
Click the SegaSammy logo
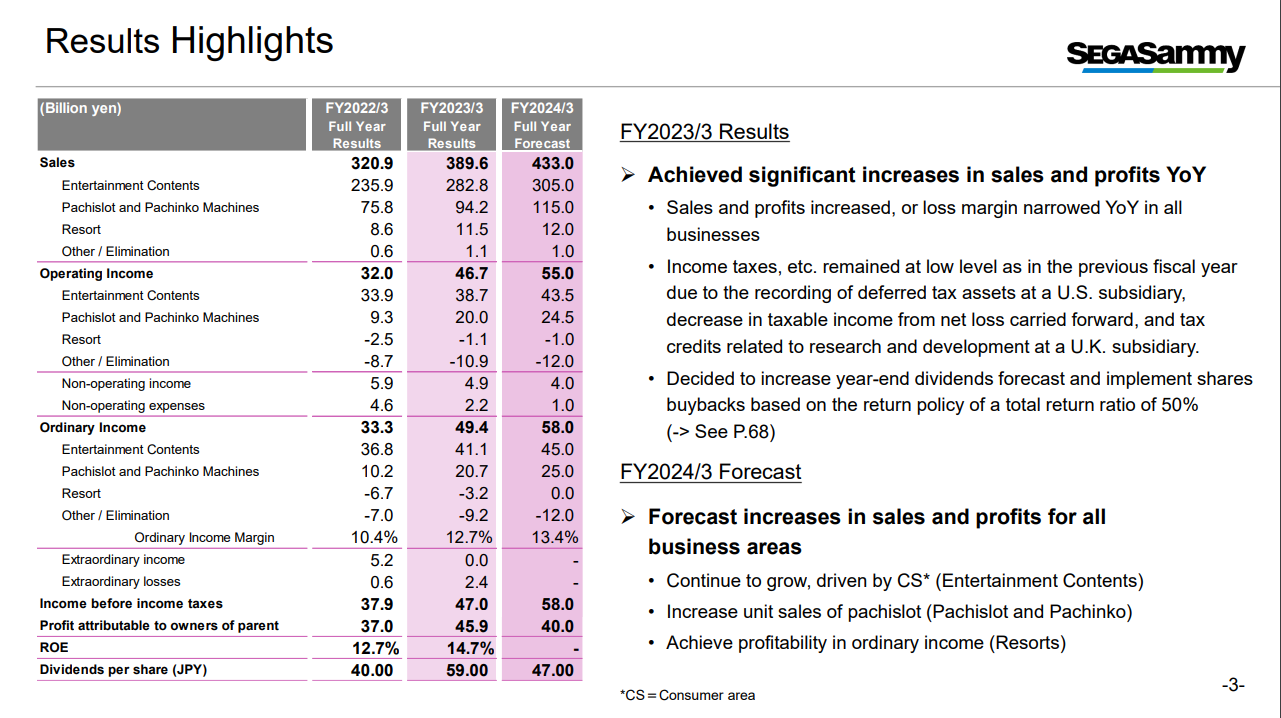coord(1155,56)
